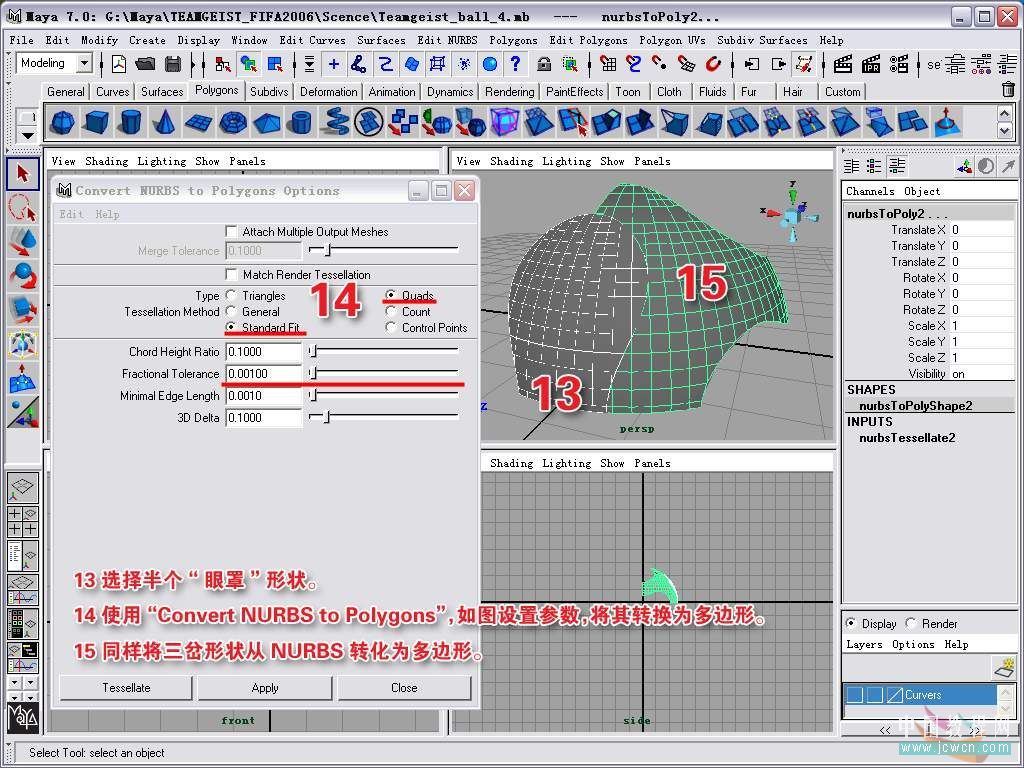Image resolution: width=1024 pixels, height=768 pixels.
Task: Click the create new layer icon
Action: [x=1004, y=667]
